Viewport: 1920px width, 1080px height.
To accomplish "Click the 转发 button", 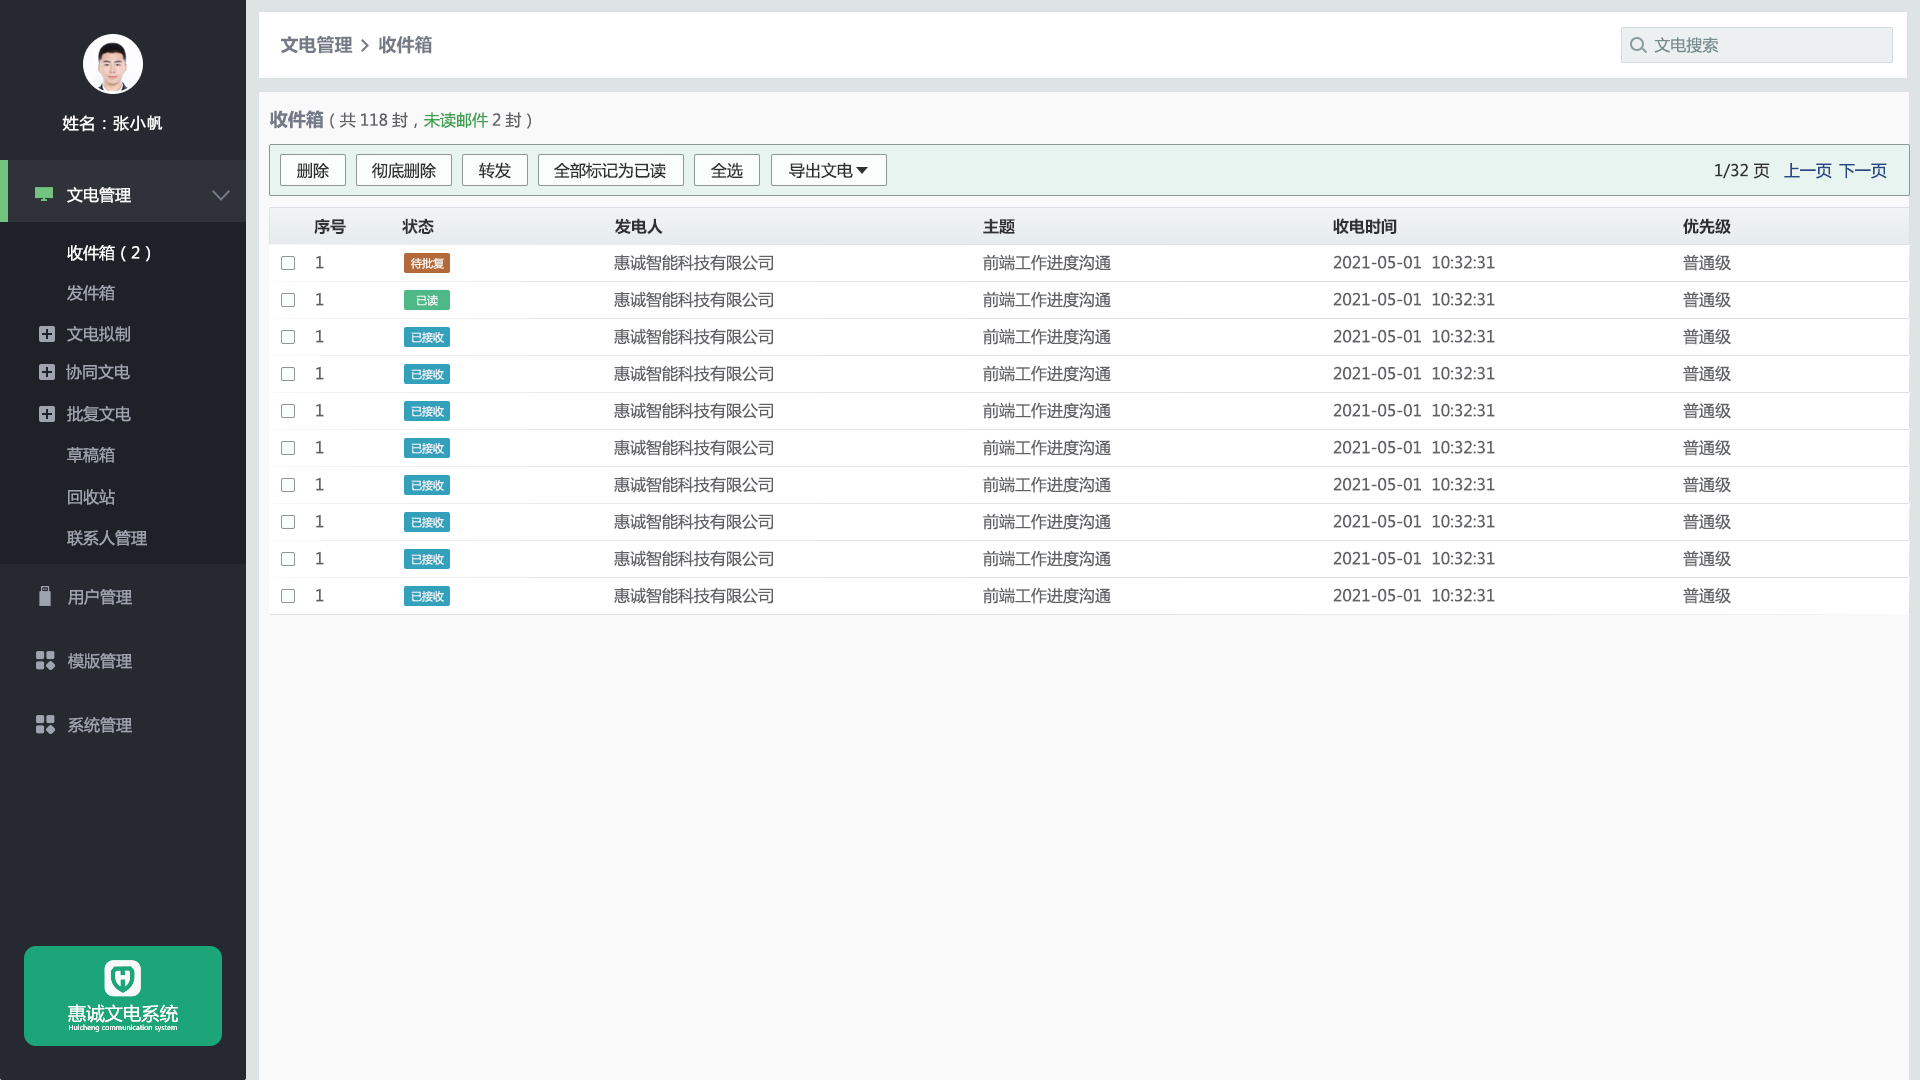I will click(495, 170).
